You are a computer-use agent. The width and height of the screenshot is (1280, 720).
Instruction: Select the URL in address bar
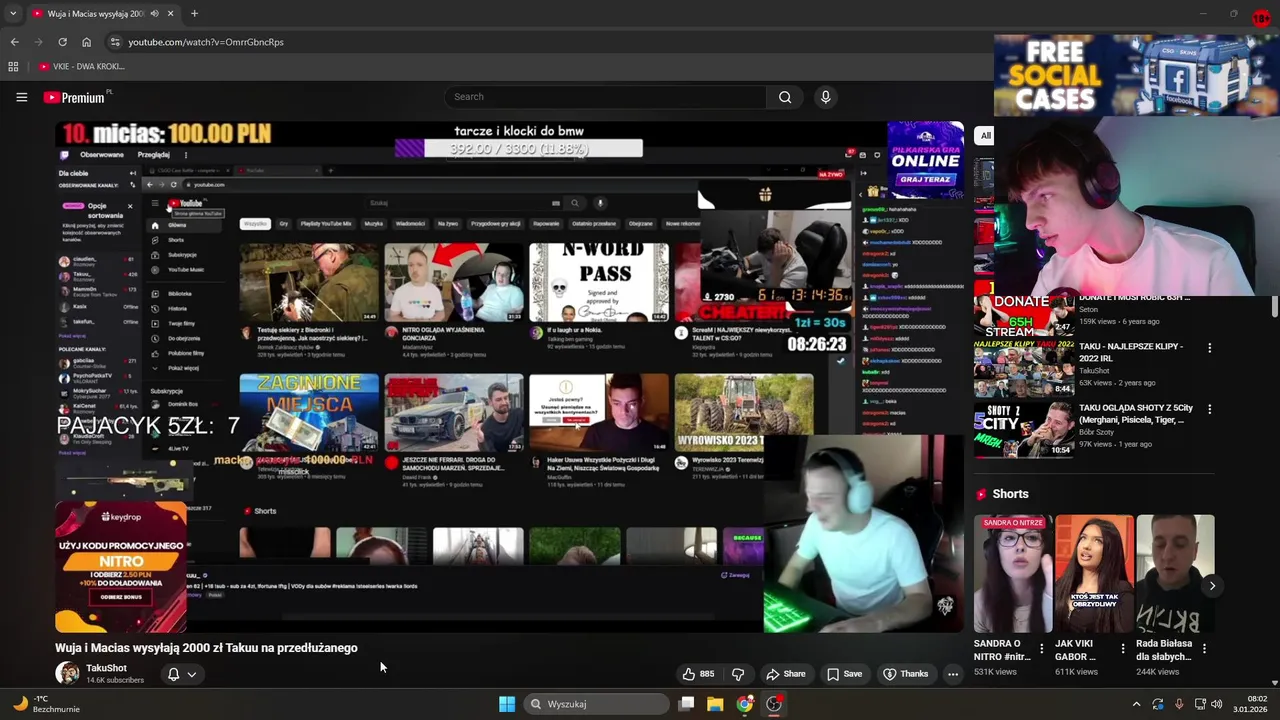pos(206,42)
